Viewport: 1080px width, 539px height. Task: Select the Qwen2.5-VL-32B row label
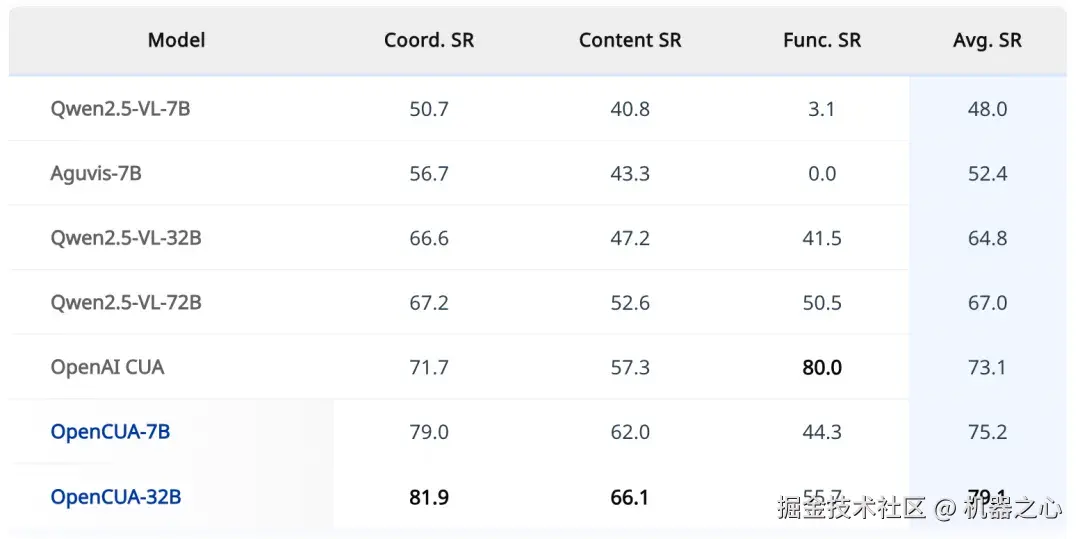pyautogui.click(x=126, y=238)
